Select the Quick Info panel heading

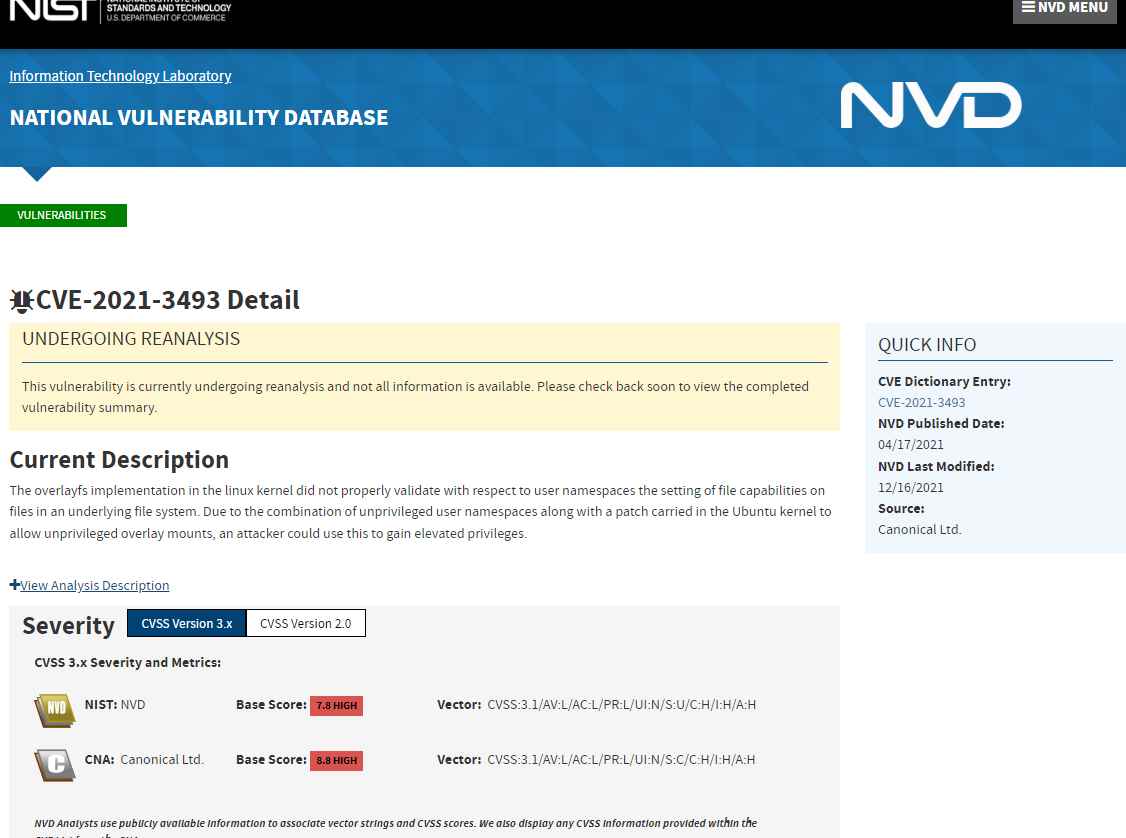(x=927, y=344)
